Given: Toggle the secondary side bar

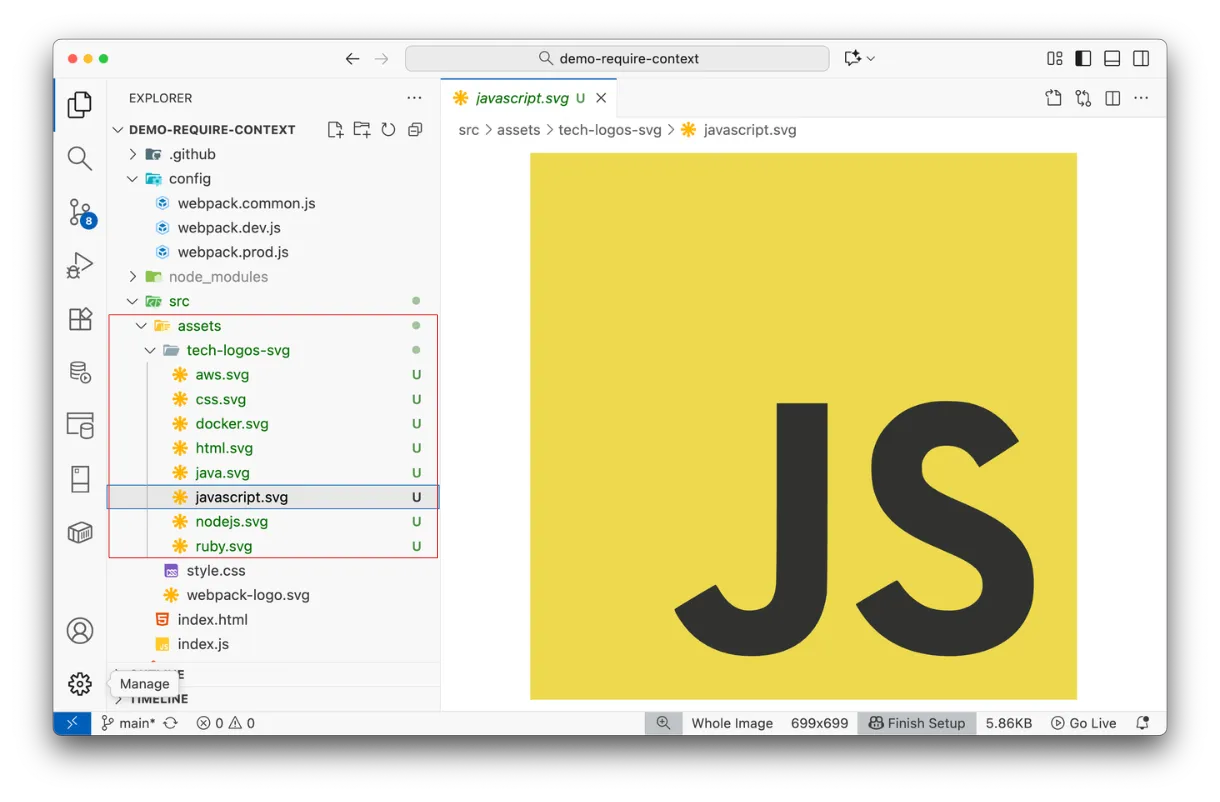Looking at the screenshot, I should 1141,59.
